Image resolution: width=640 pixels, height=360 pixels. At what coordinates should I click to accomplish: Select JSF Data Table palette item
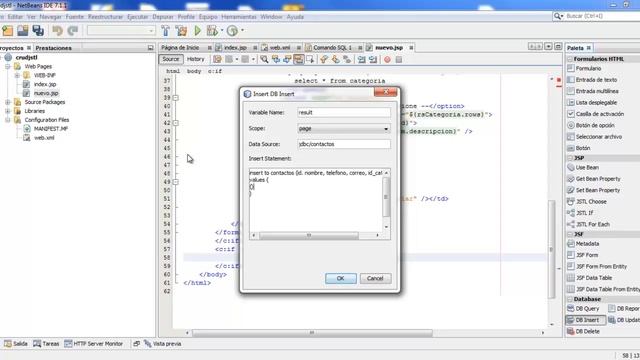coord(590,278)
